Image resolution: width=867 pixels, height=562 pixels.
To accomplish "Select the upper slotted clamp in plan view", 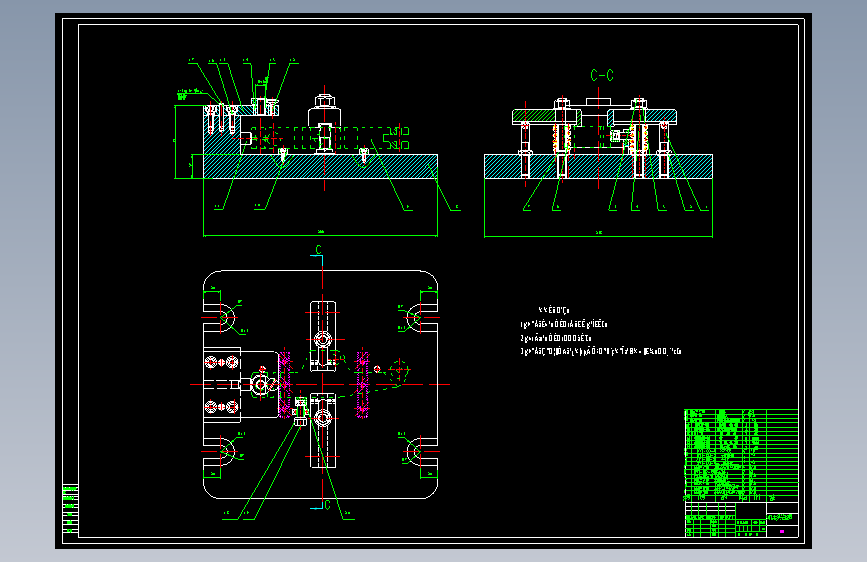I will pos(323,336).
